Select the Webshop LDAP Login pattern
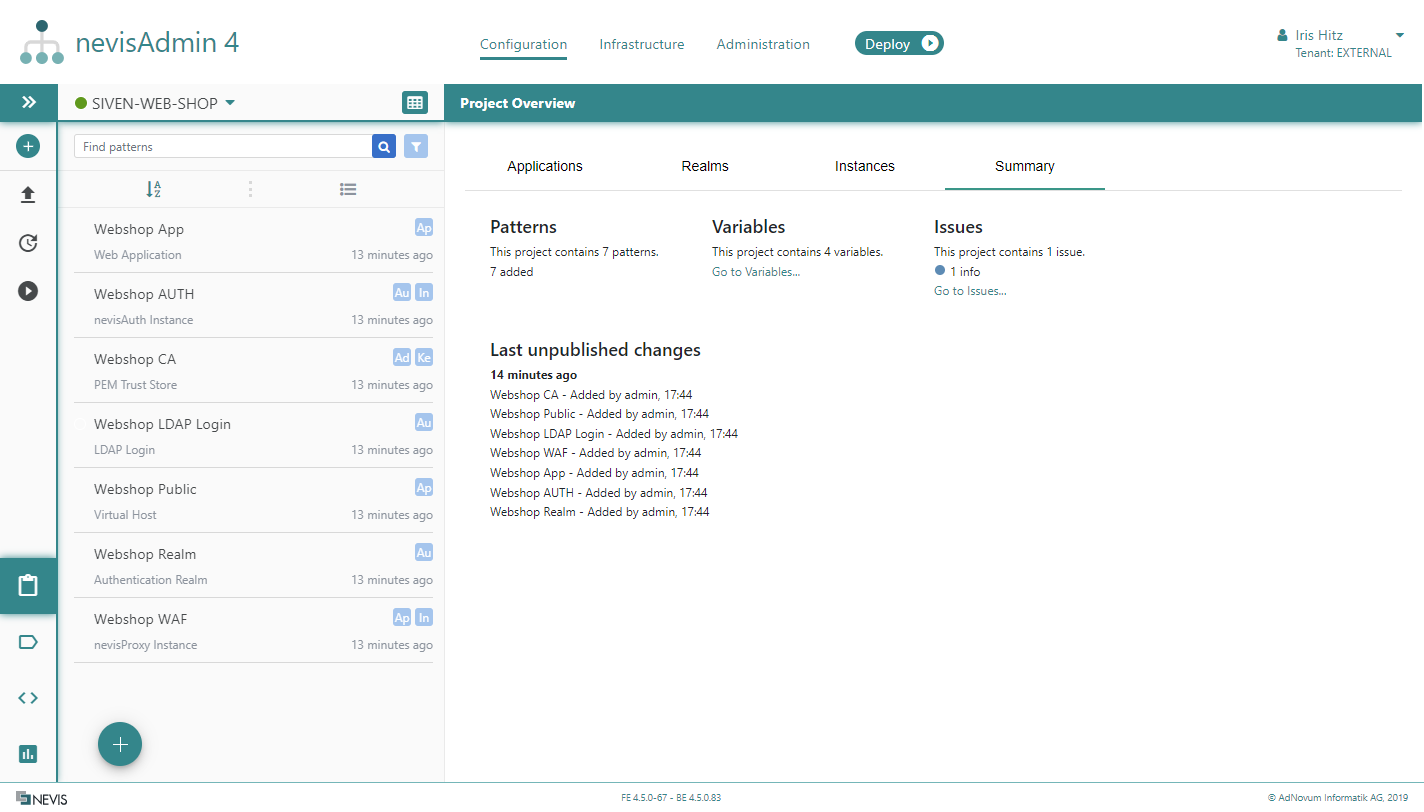This screenshot has width=1424, height=812. (x=253, y=435)
